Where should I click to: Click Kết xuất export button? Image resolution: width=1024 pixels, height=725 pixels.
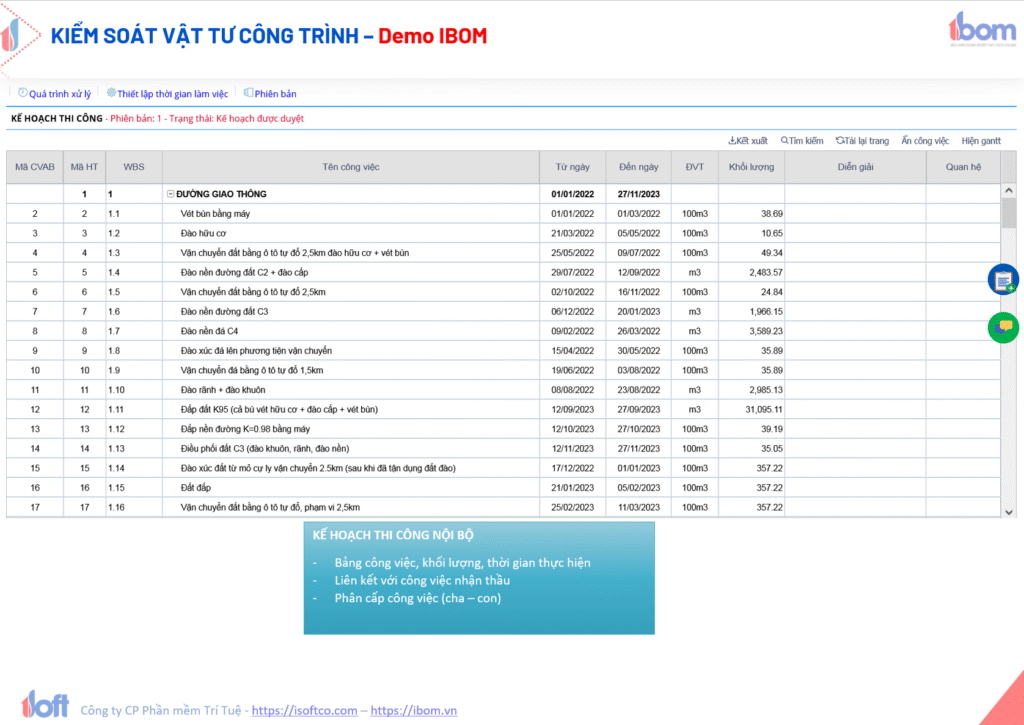click(x=748, y=141)
